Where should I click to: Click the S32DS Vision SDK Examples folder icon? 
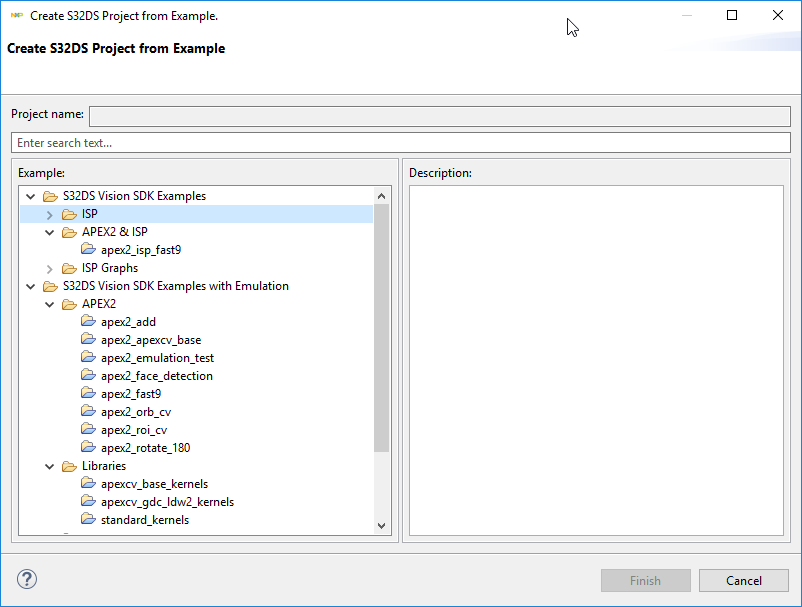click(x=50, y=196)
